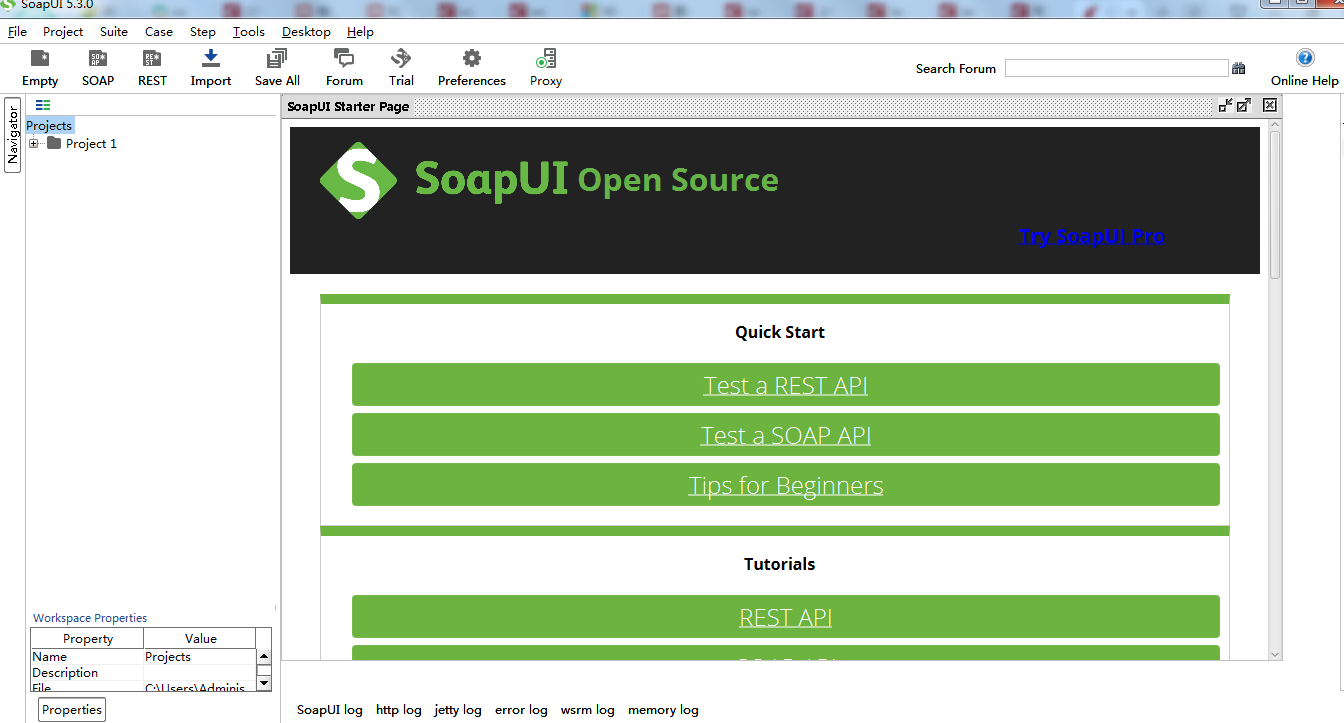This screenshot has width=1344, height=723.
Task: Click the shrink desktop panel icon
Action: click(1226, 105)
